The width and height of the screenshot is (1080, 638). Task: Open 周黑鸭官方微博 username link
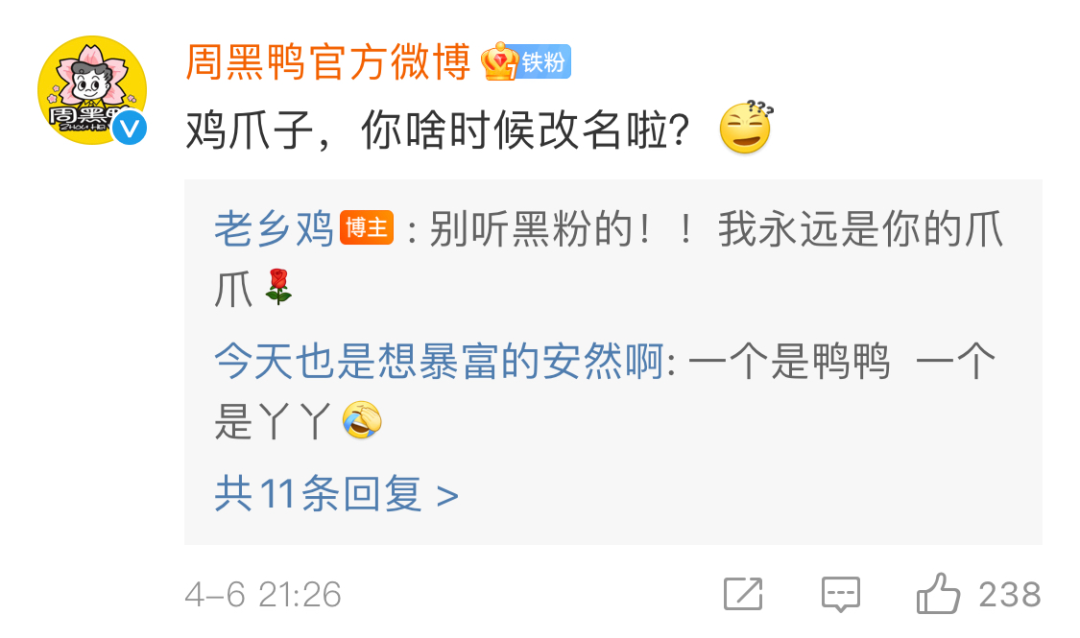coord(329,62)
